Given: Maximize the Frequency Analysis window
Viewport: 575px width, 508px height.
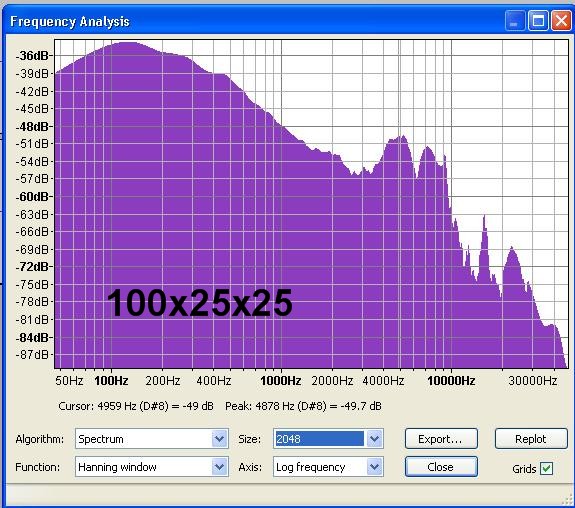Looking at the screenshot, I should pos(538,21).
